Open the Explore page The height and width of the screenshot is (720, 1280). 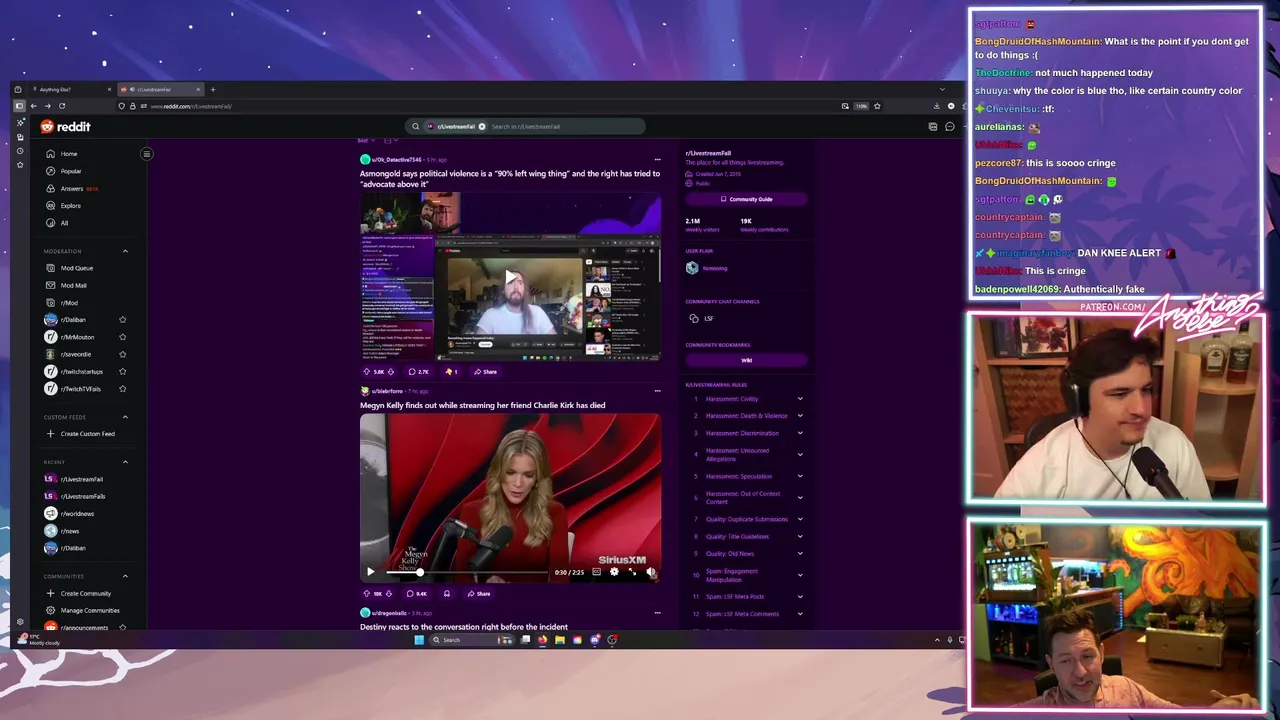click(70, 205)
